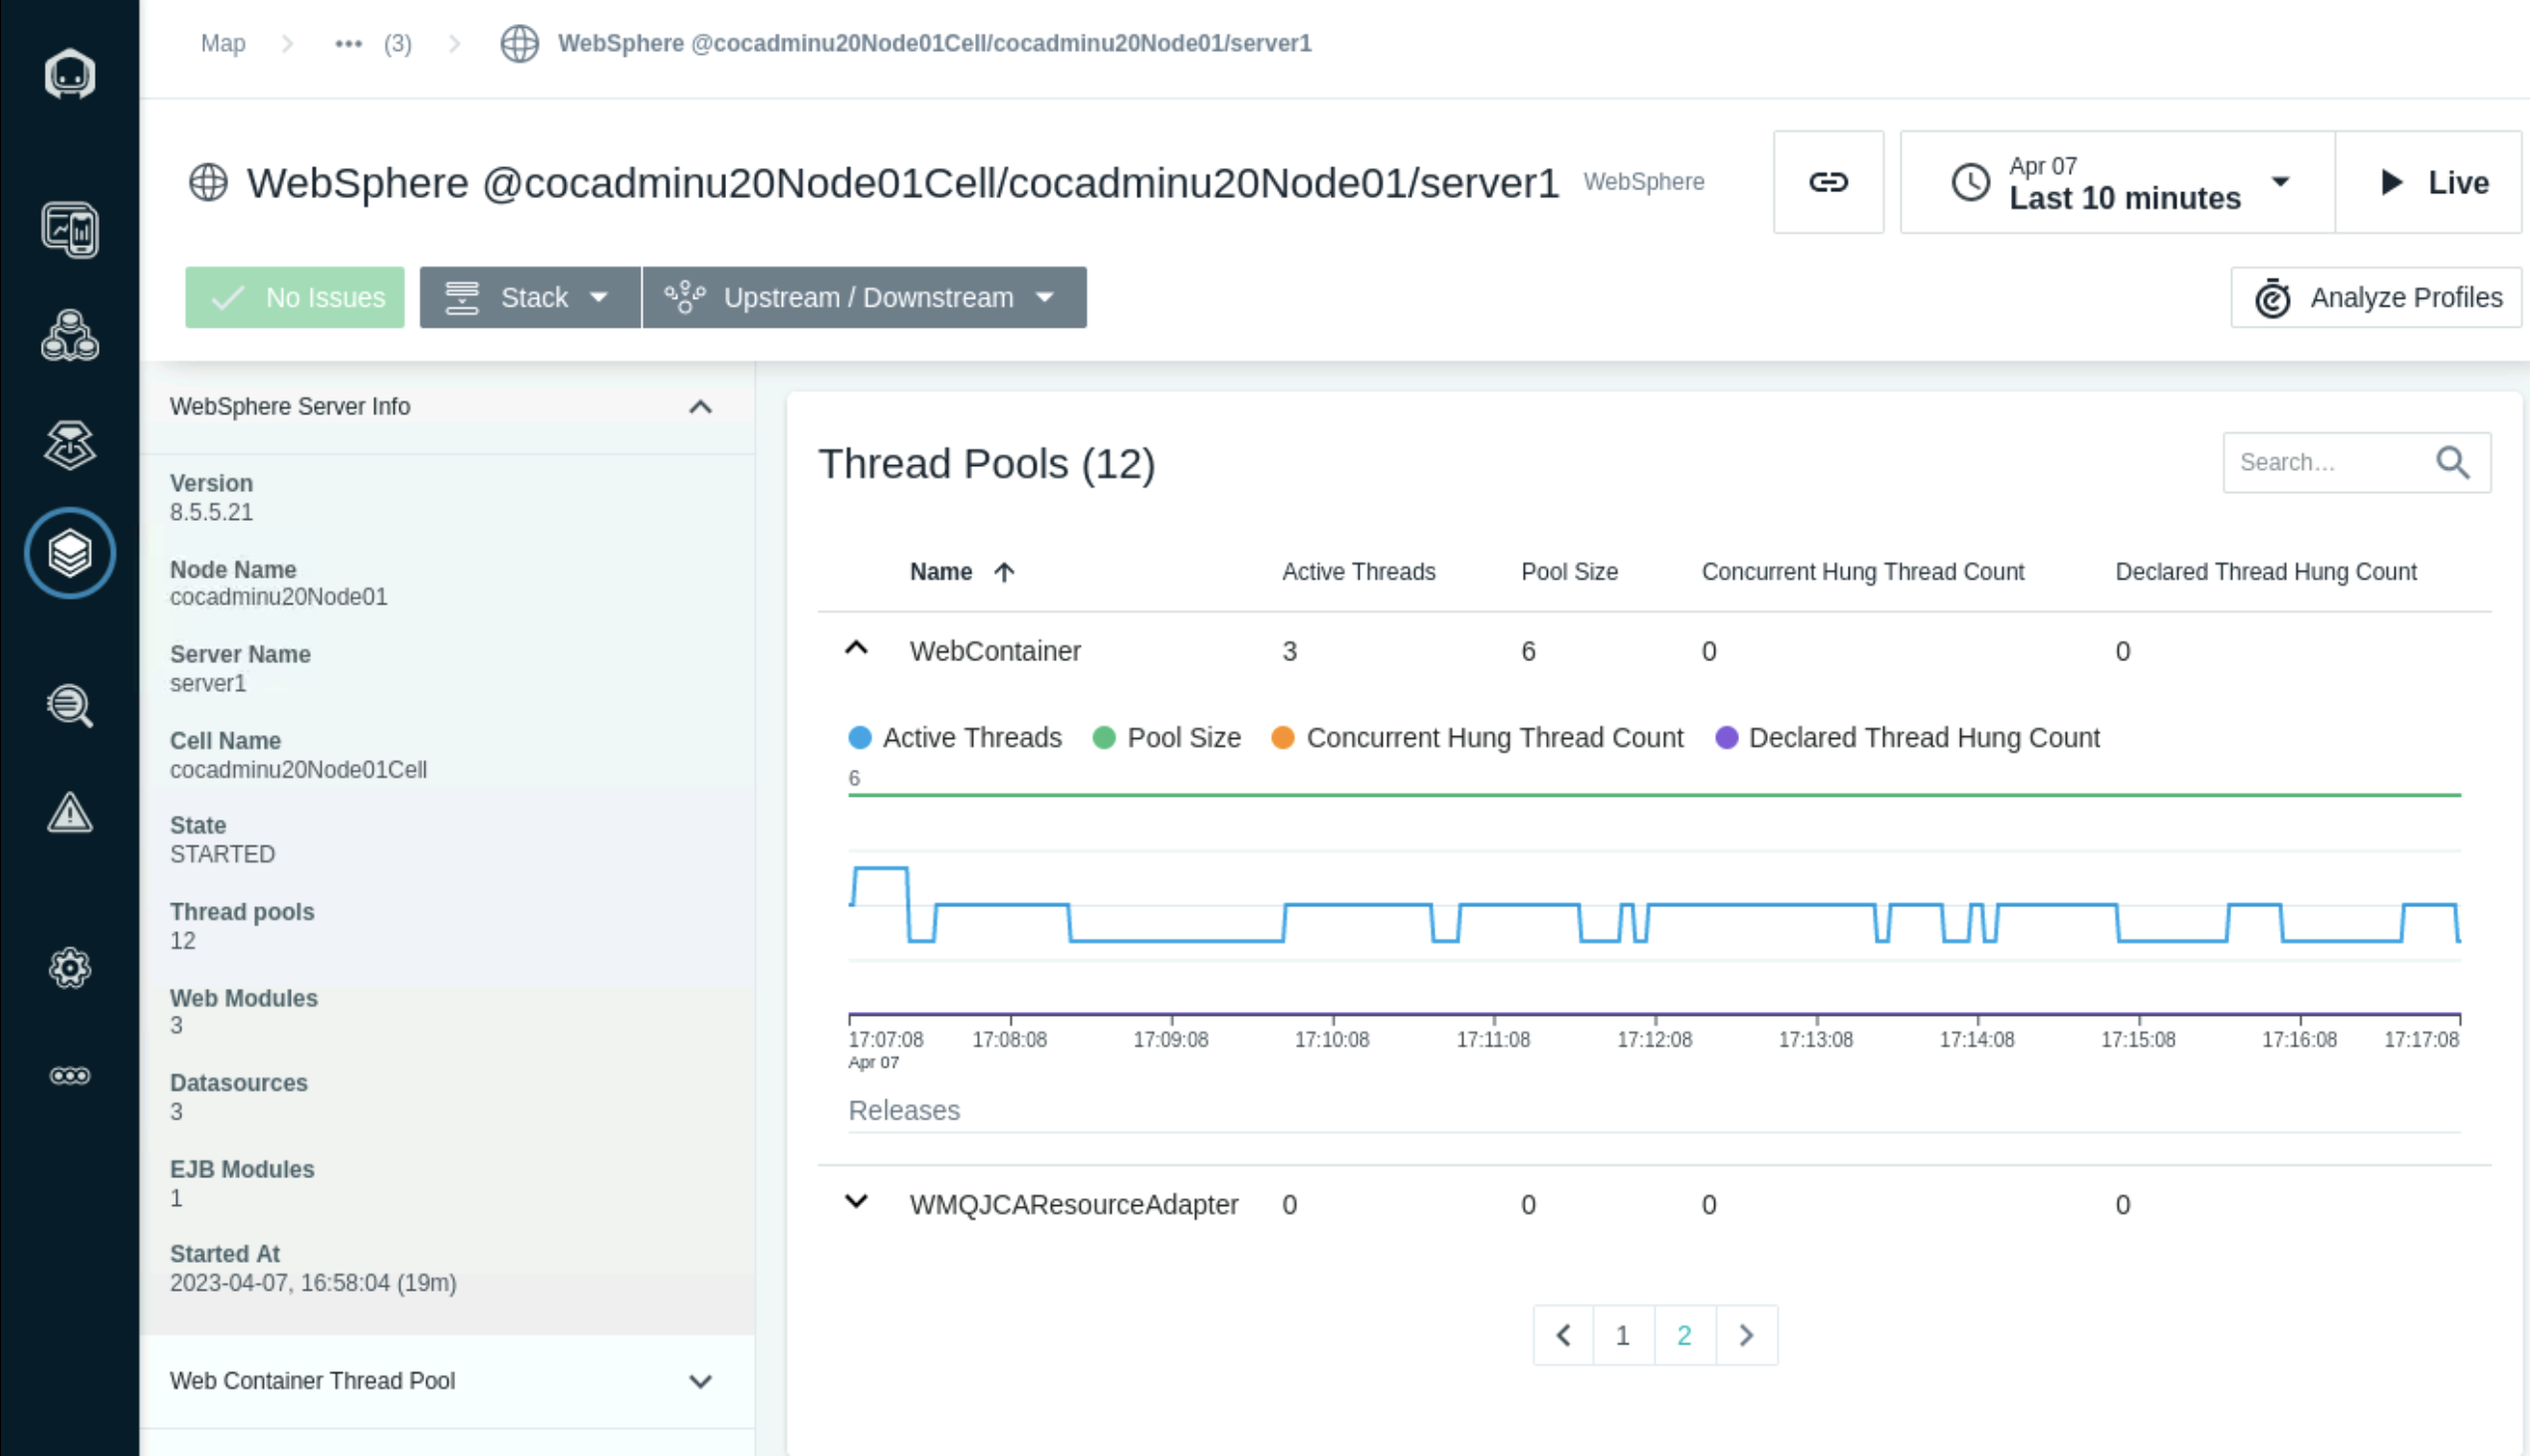The height and width of the screenshot is (1456, 2530).
Task: Select page 2 in the pagination
Action: [1684, 1335]
